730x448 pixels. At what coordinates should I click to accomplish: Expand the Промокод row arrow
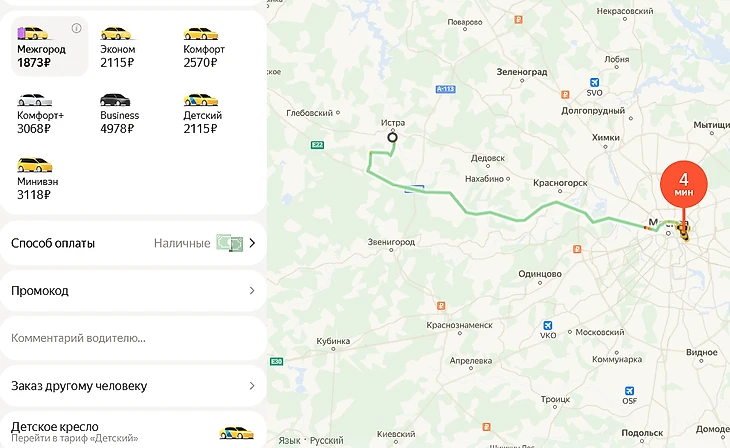(x=252, y=291)
